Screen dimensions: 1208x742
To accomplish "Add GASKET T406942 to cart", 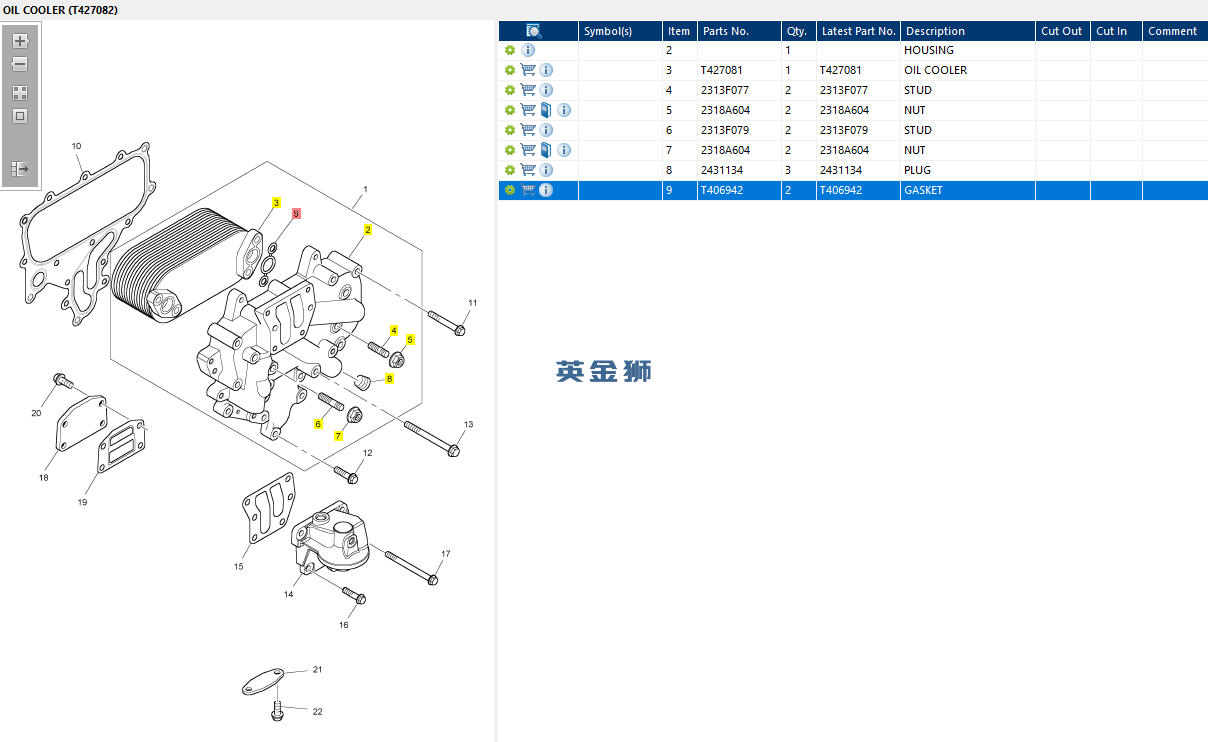I will click(528, 190).
